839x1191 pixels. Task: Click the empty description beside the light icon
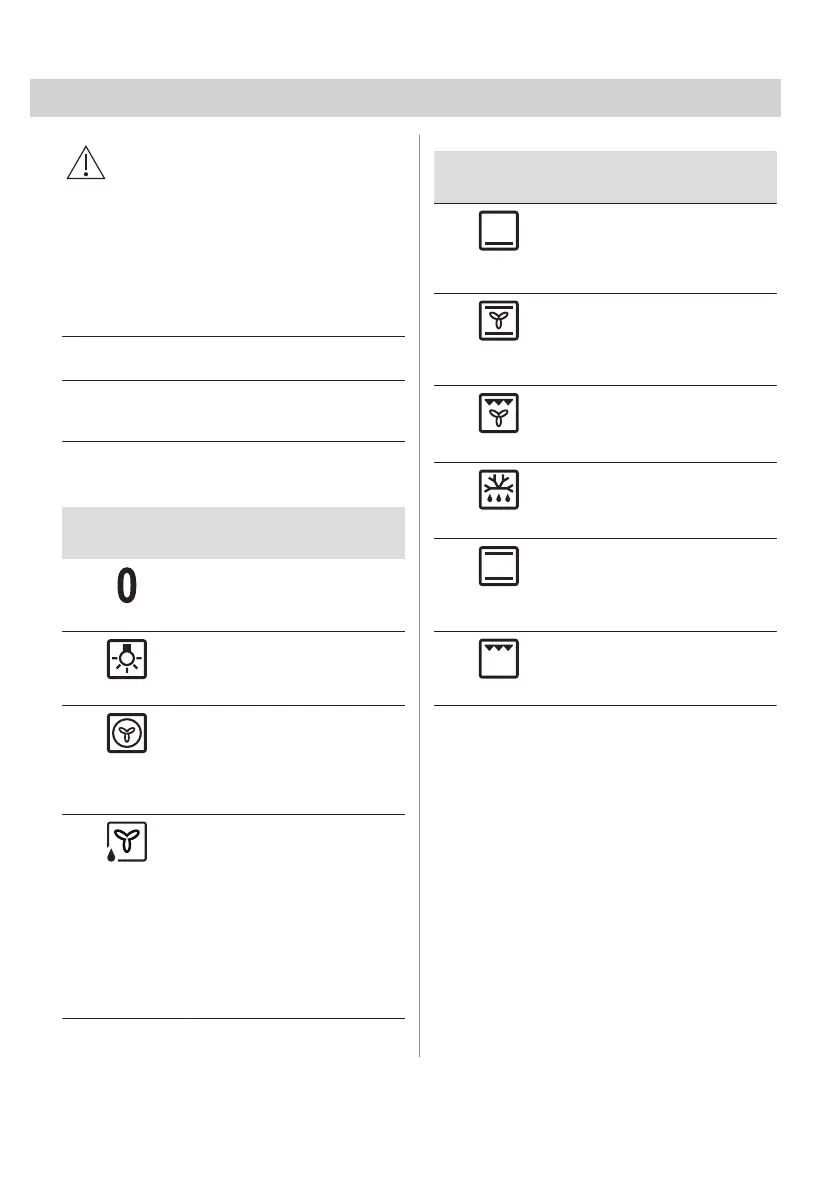coord(280,667)
